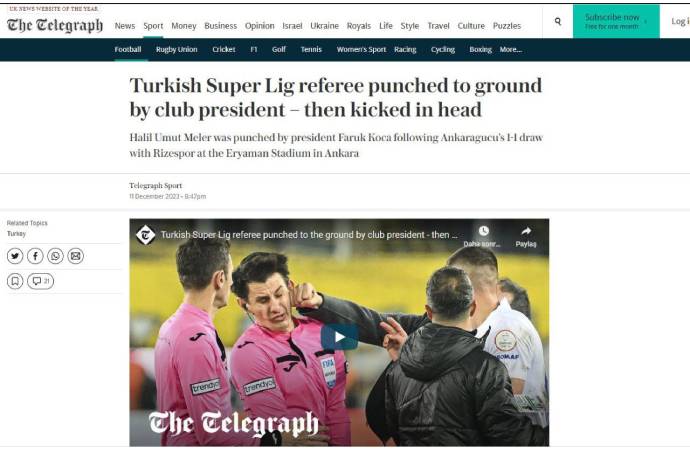Viewport: 690px width, 450px height.
Task: Open the search magnifier icon
Action: click(558, 21)
